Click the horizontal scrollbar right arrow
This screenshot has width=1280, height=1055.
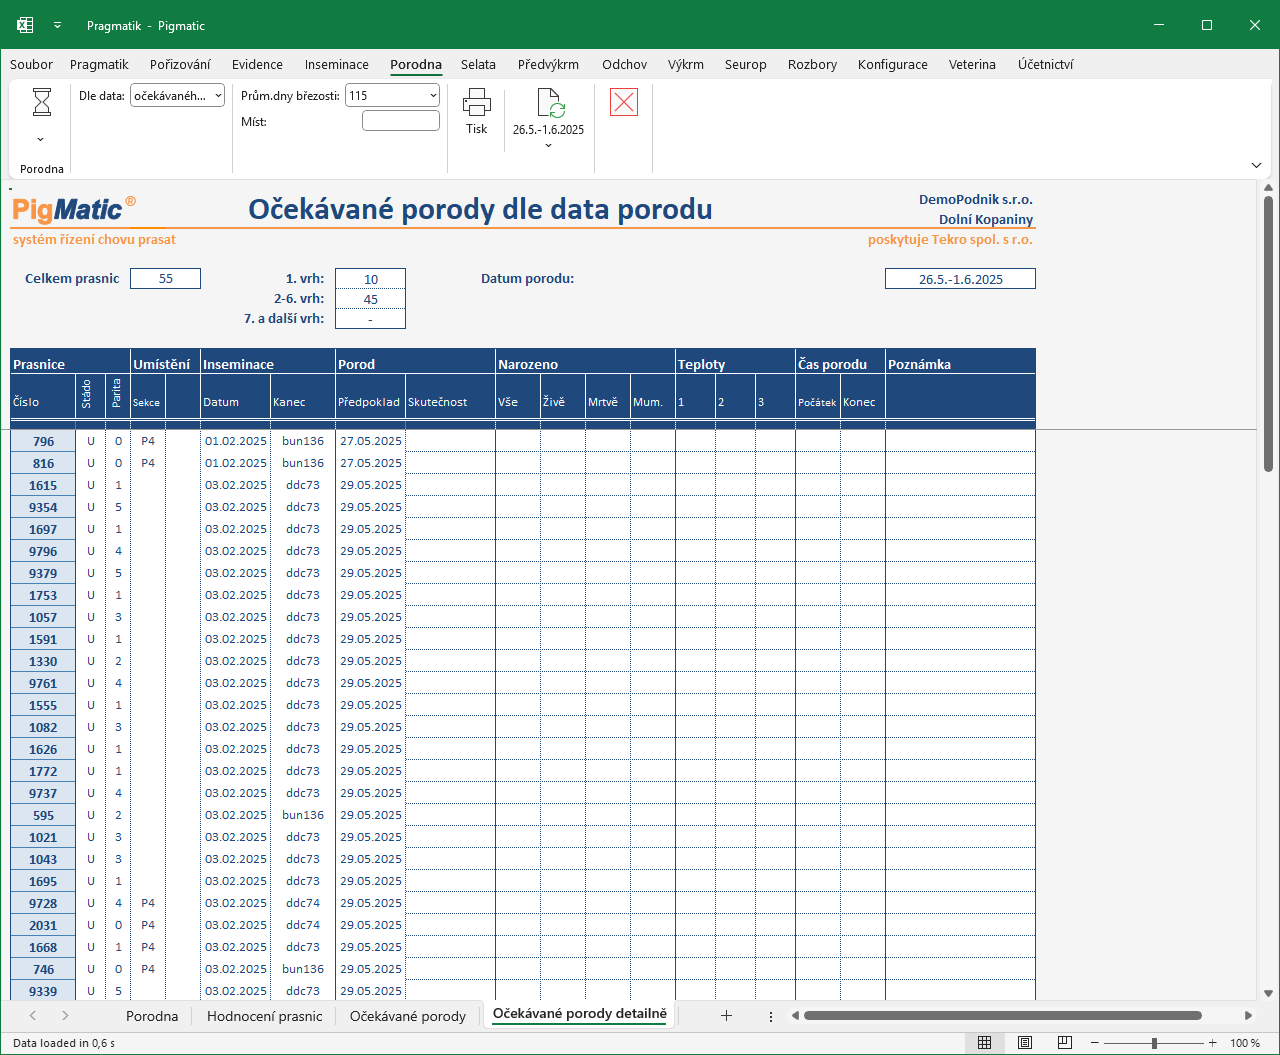1248,1016
